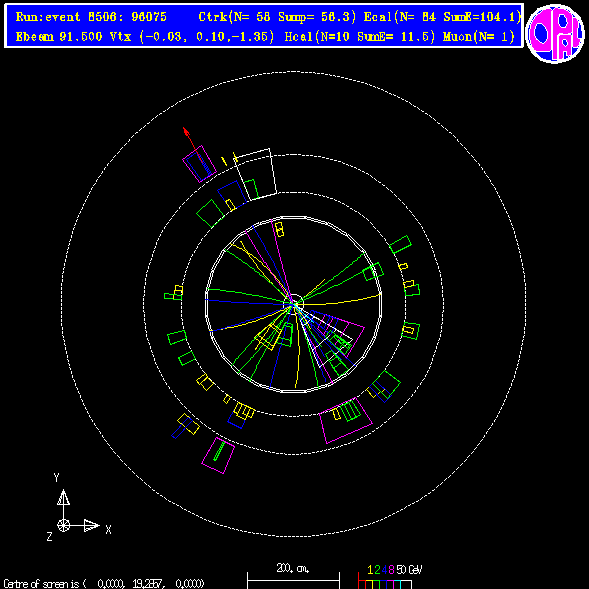Click the Z axis circle symbol

[63, 525]
